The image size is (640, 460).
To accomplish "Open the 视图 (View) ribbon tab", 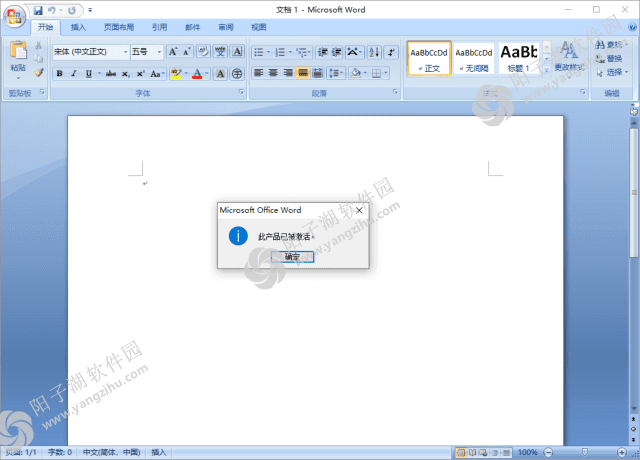I will coord(258,27).
